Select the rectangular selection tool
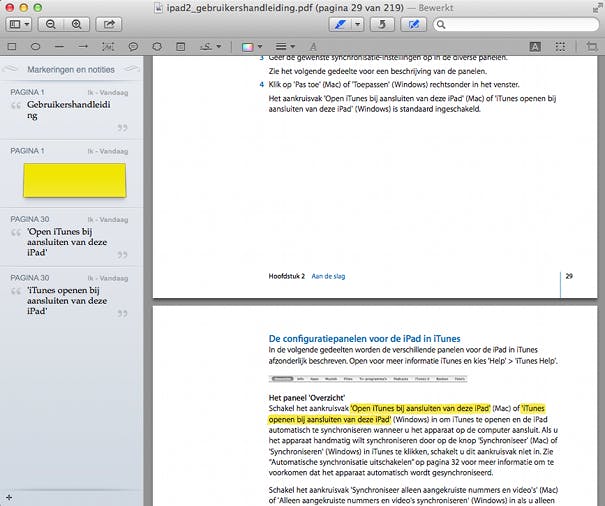This screenshot has width=605, height=506. coord(560,47)
